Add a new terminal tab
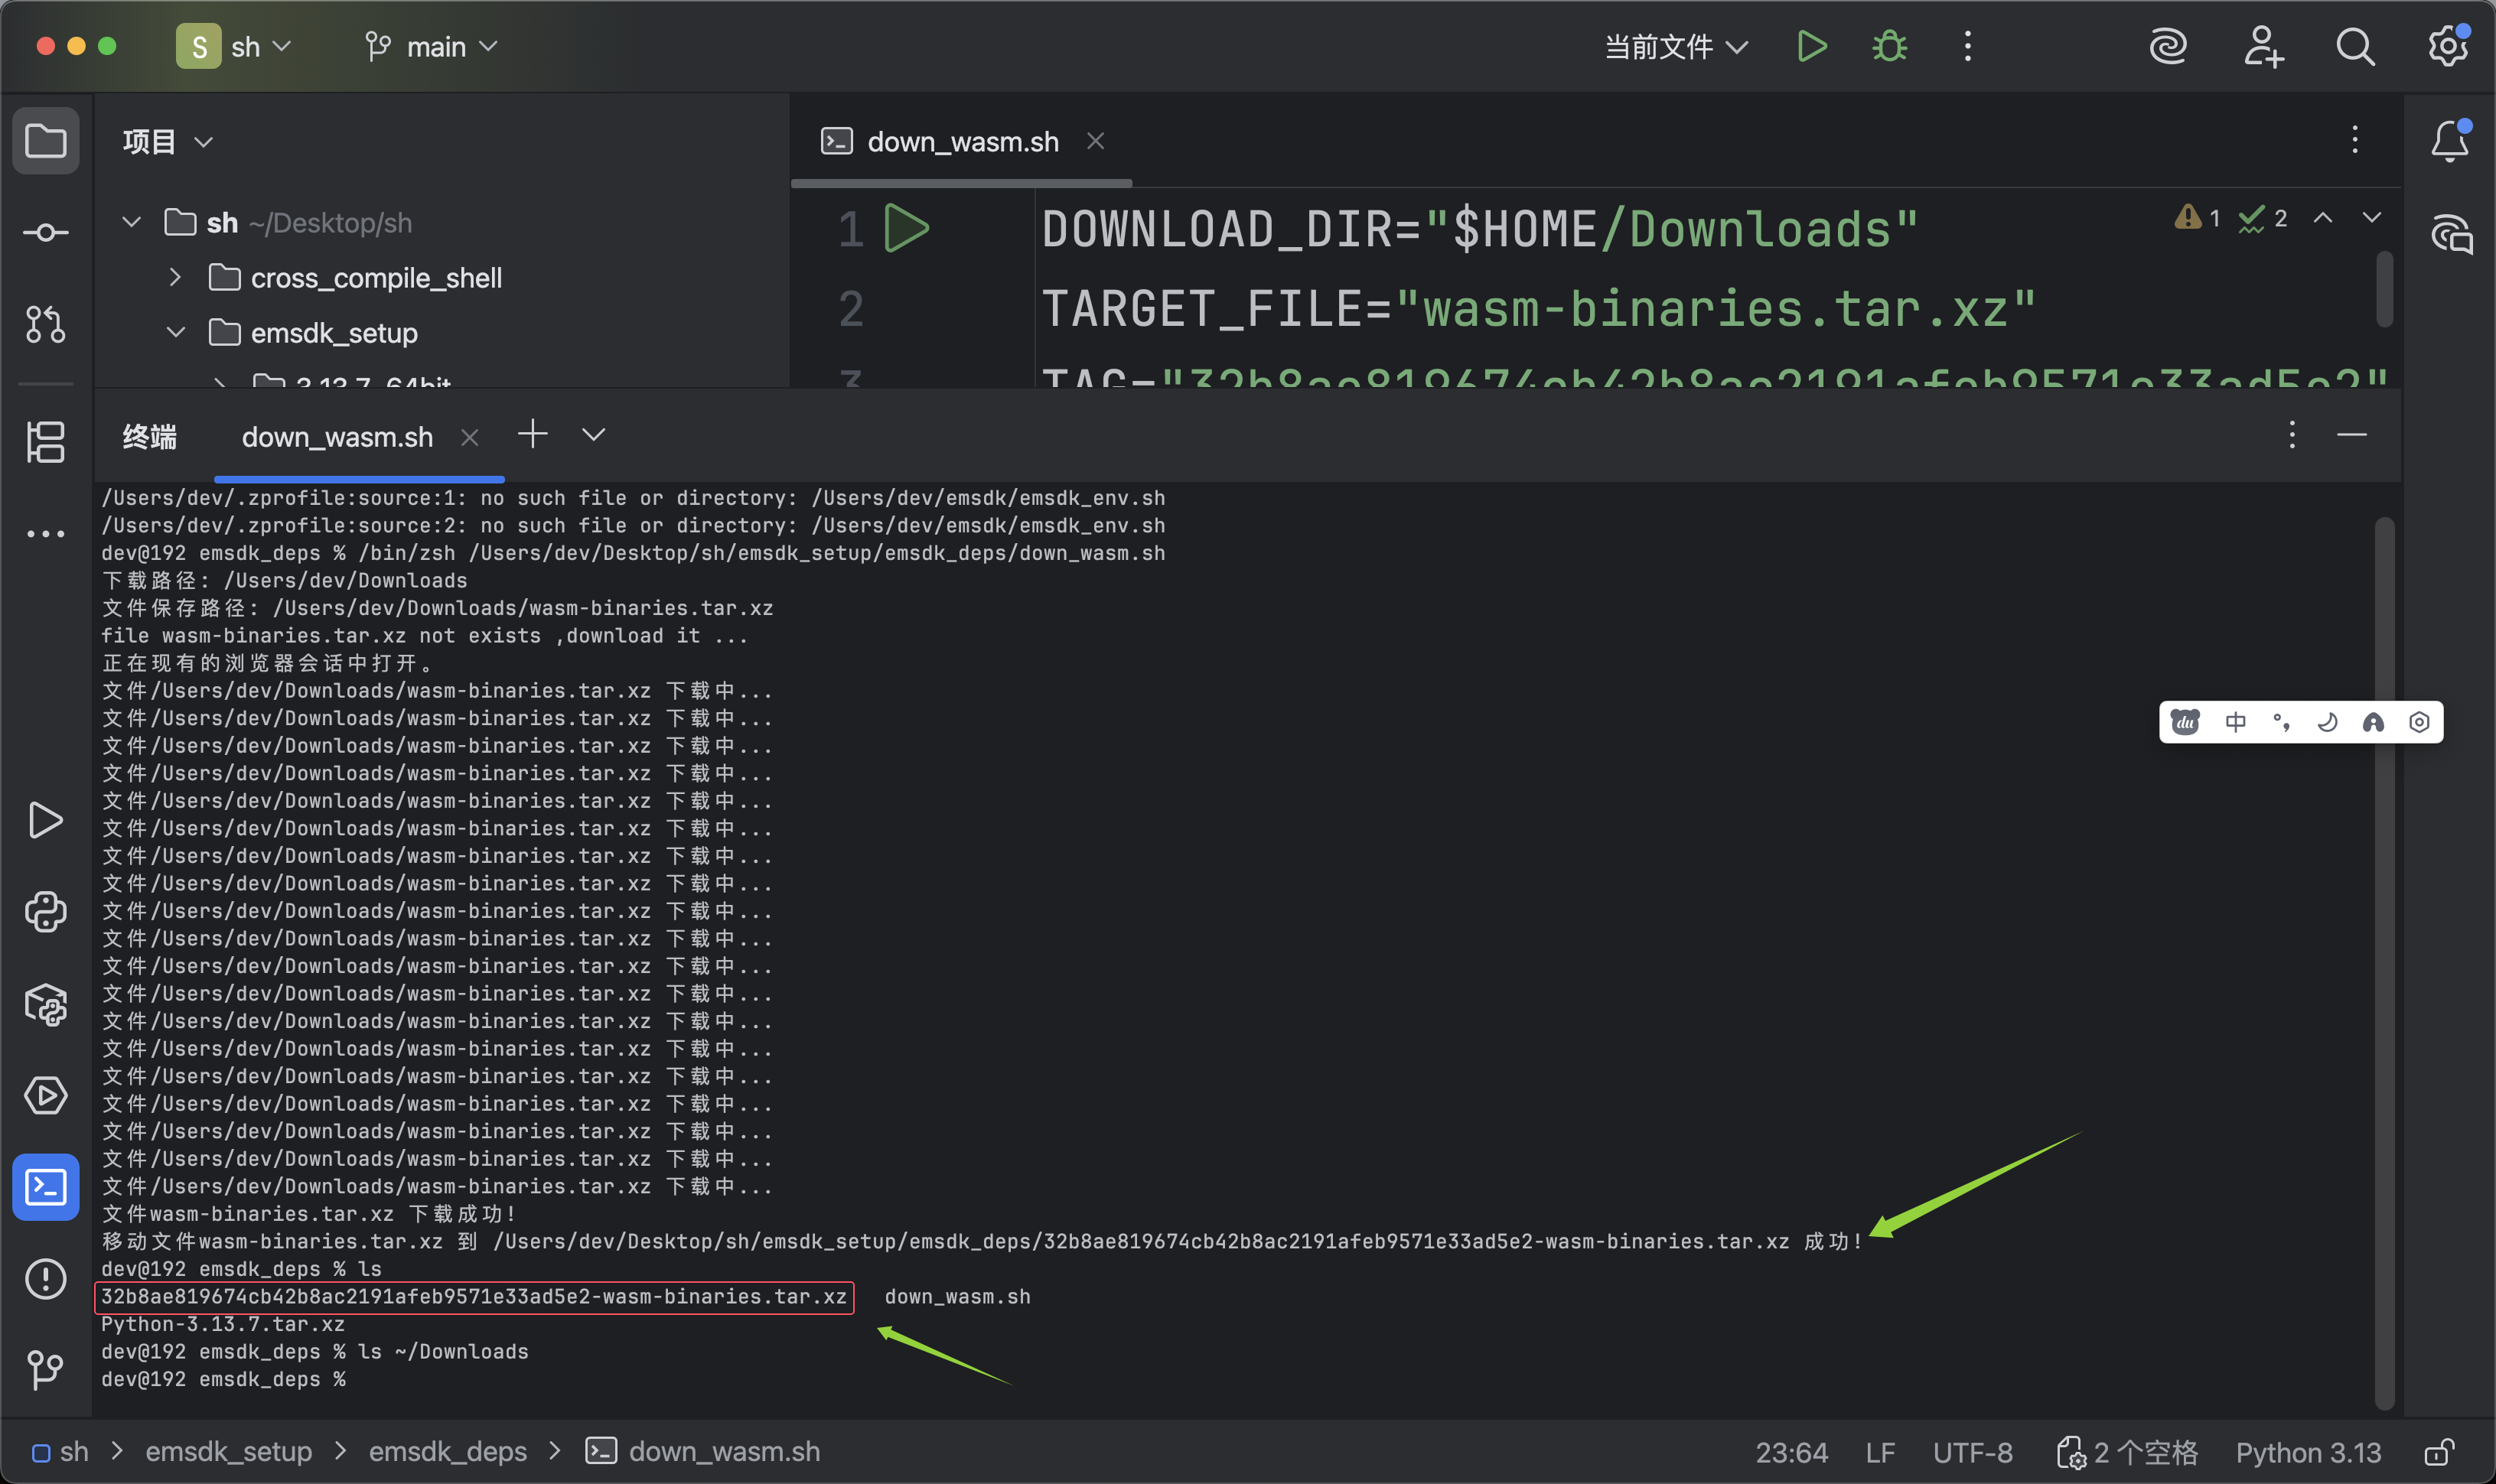 (x=533, y=434)
